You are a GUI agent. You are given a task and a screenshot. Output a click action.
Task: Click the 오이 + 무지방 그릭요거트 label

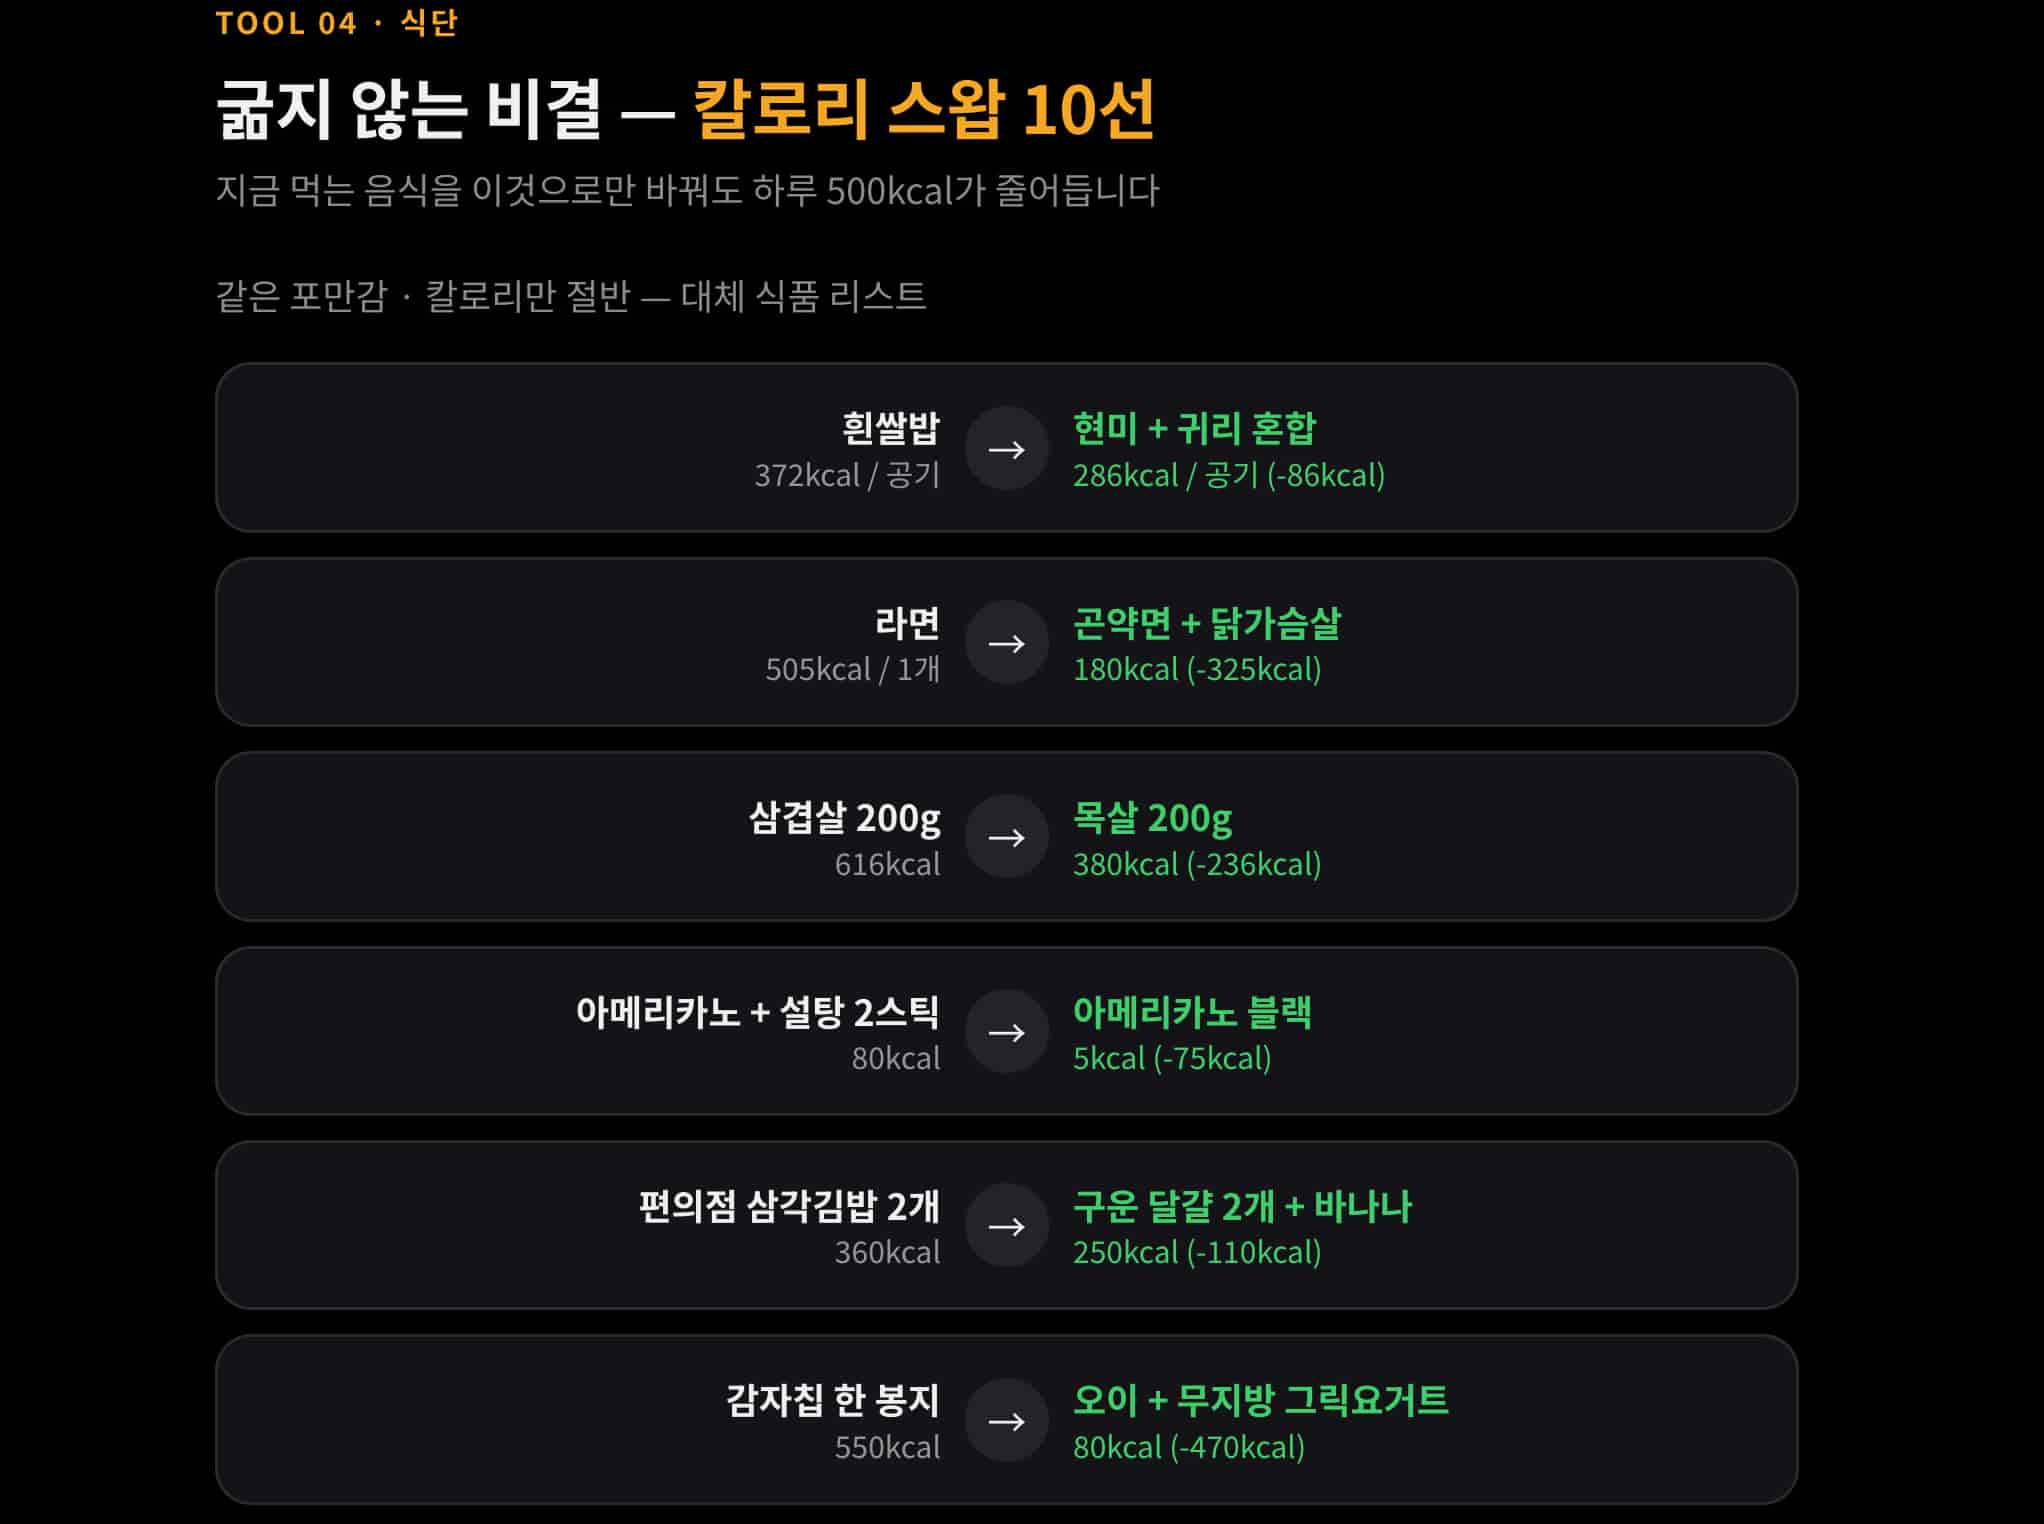1260,1400
